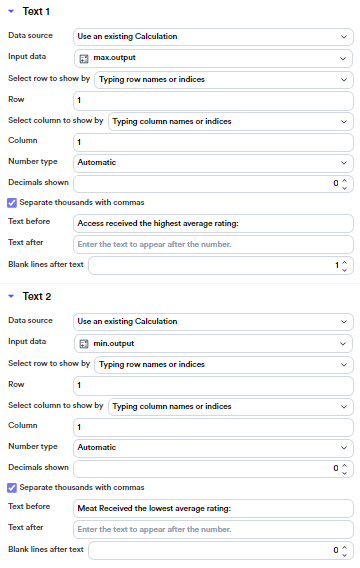This screenshot has width=360, height=568.
Task: Decrease Blank lines after text in Text 2
Action: pos(344,555)
